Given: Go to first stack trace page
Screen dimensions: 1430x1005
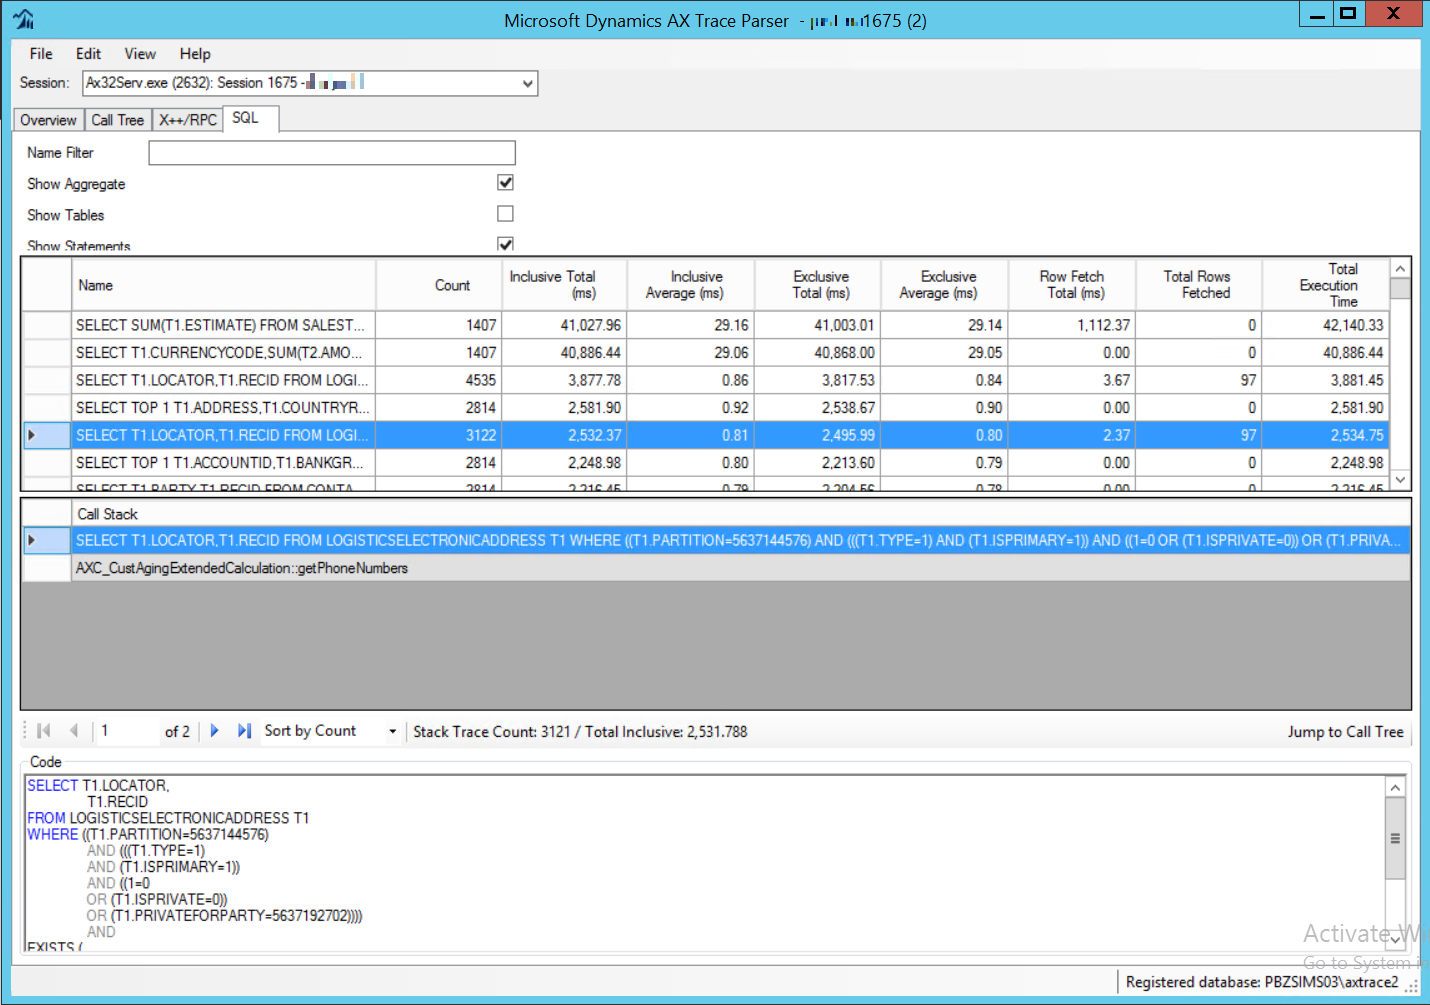Looking at the screenshot, I should 43,731.
